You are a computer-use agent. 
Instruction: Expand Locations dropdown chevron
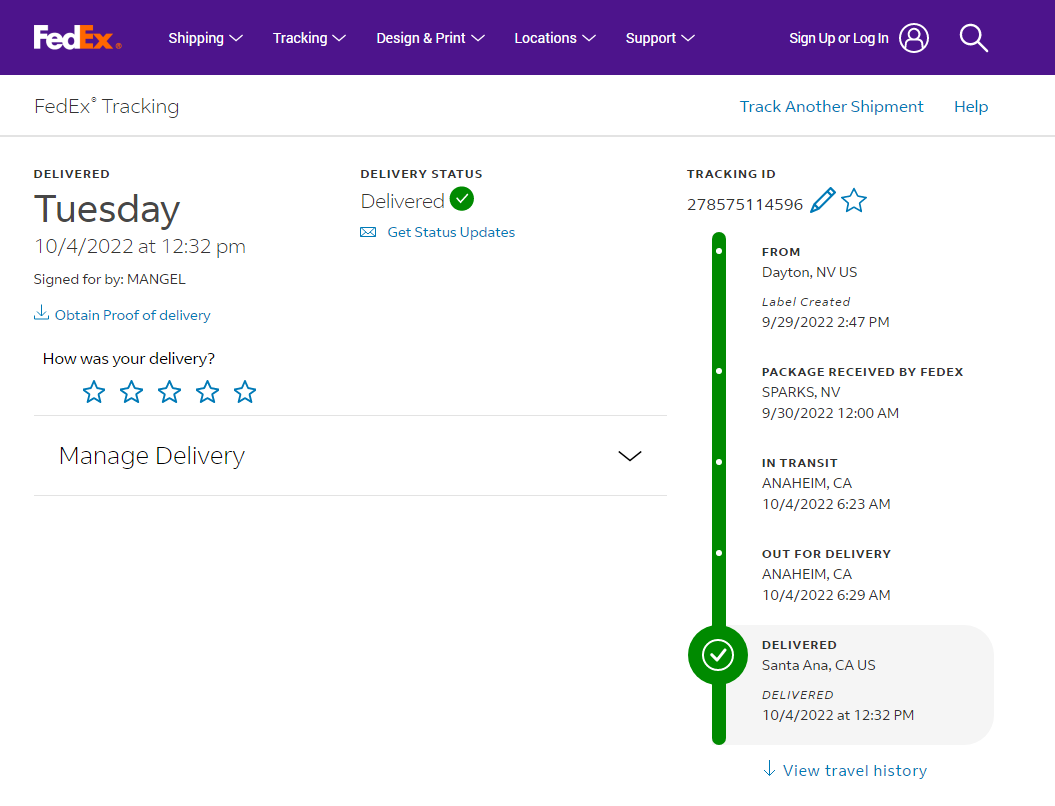coord(589,38)
